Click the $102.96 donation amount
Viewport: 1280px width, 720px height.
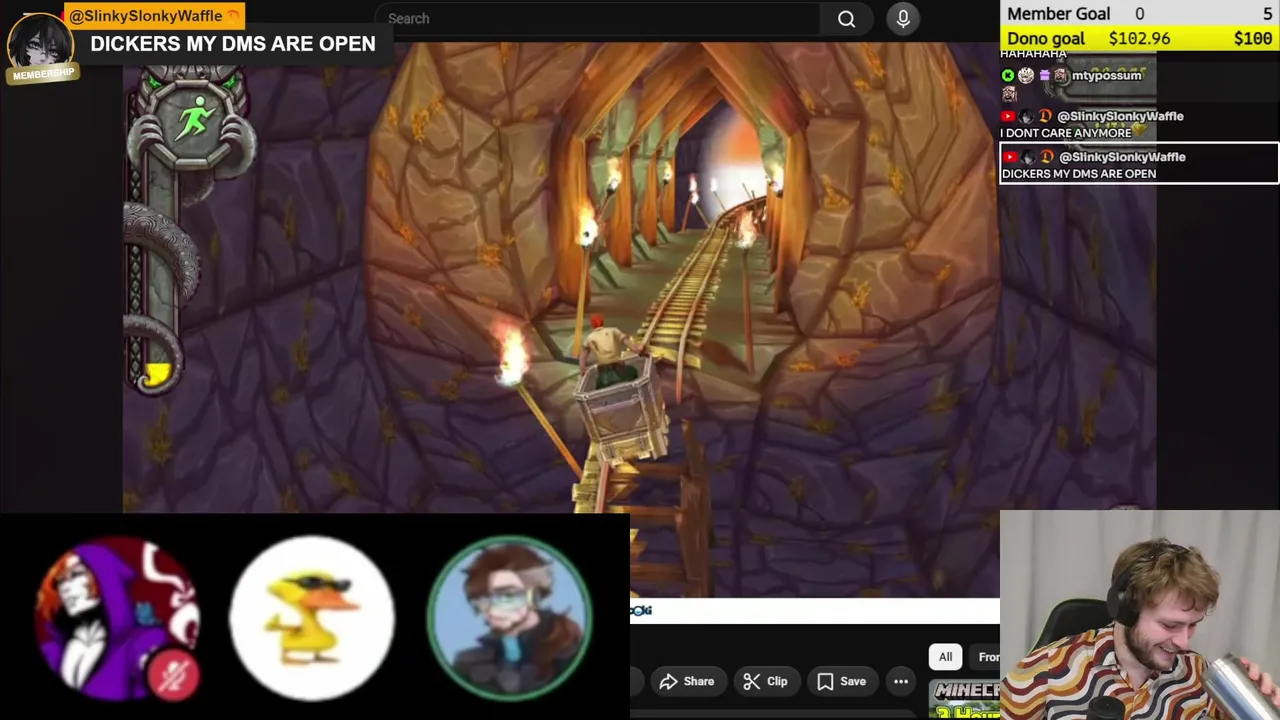(1139, 38)
